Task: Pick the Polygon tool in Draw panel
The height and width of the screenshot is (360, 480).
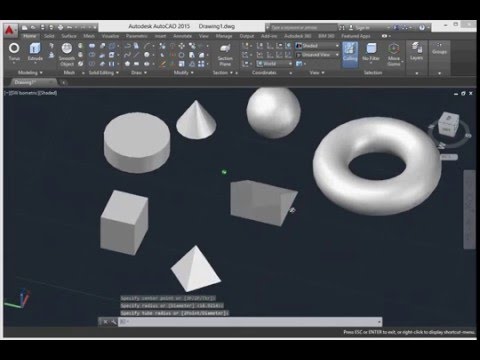Action: 127,64
